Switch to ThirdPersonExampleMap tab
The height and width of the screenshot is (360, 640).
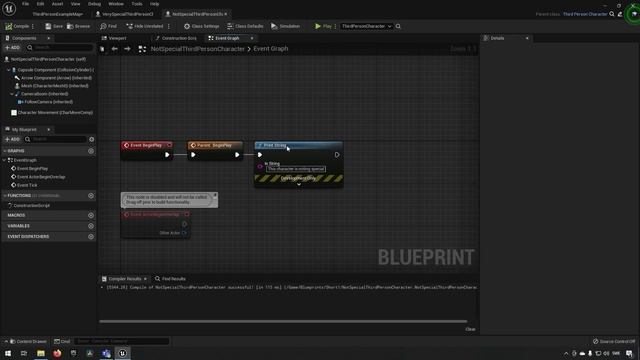58,14
